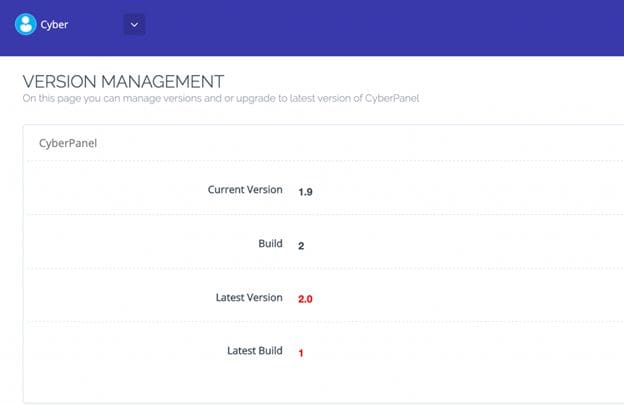Click white space right of VERSION MANAGEMENT heading
The image size is (624, 405).
pos(420,81)
